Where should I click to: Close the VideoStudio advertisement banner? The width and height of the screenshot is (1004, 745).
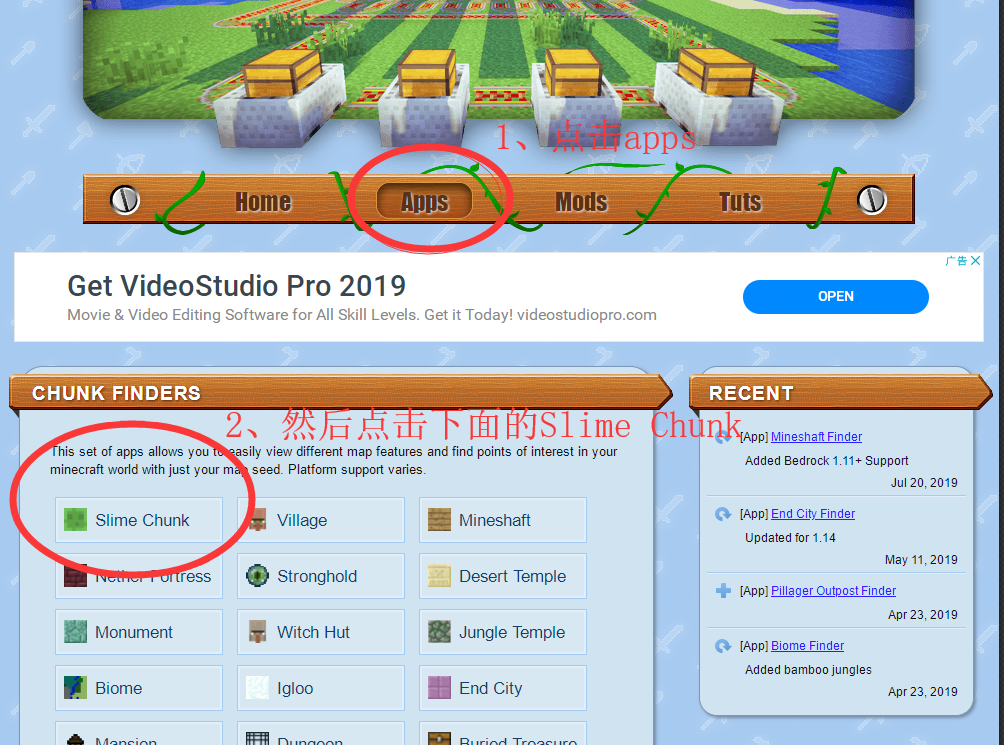tap(976, 261)
